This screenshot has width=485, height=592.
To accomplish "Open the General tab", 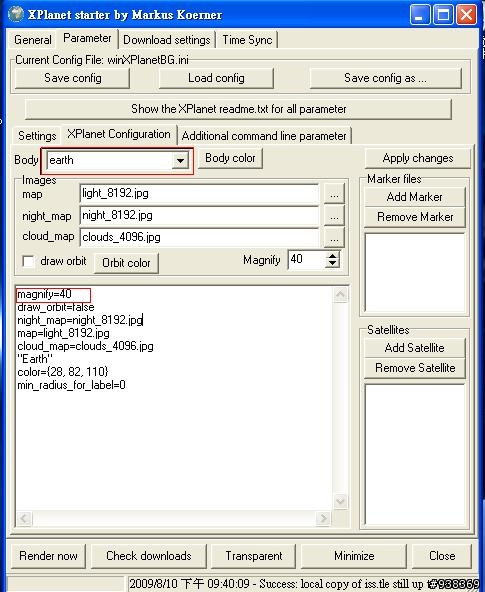I will click(33, 40).
